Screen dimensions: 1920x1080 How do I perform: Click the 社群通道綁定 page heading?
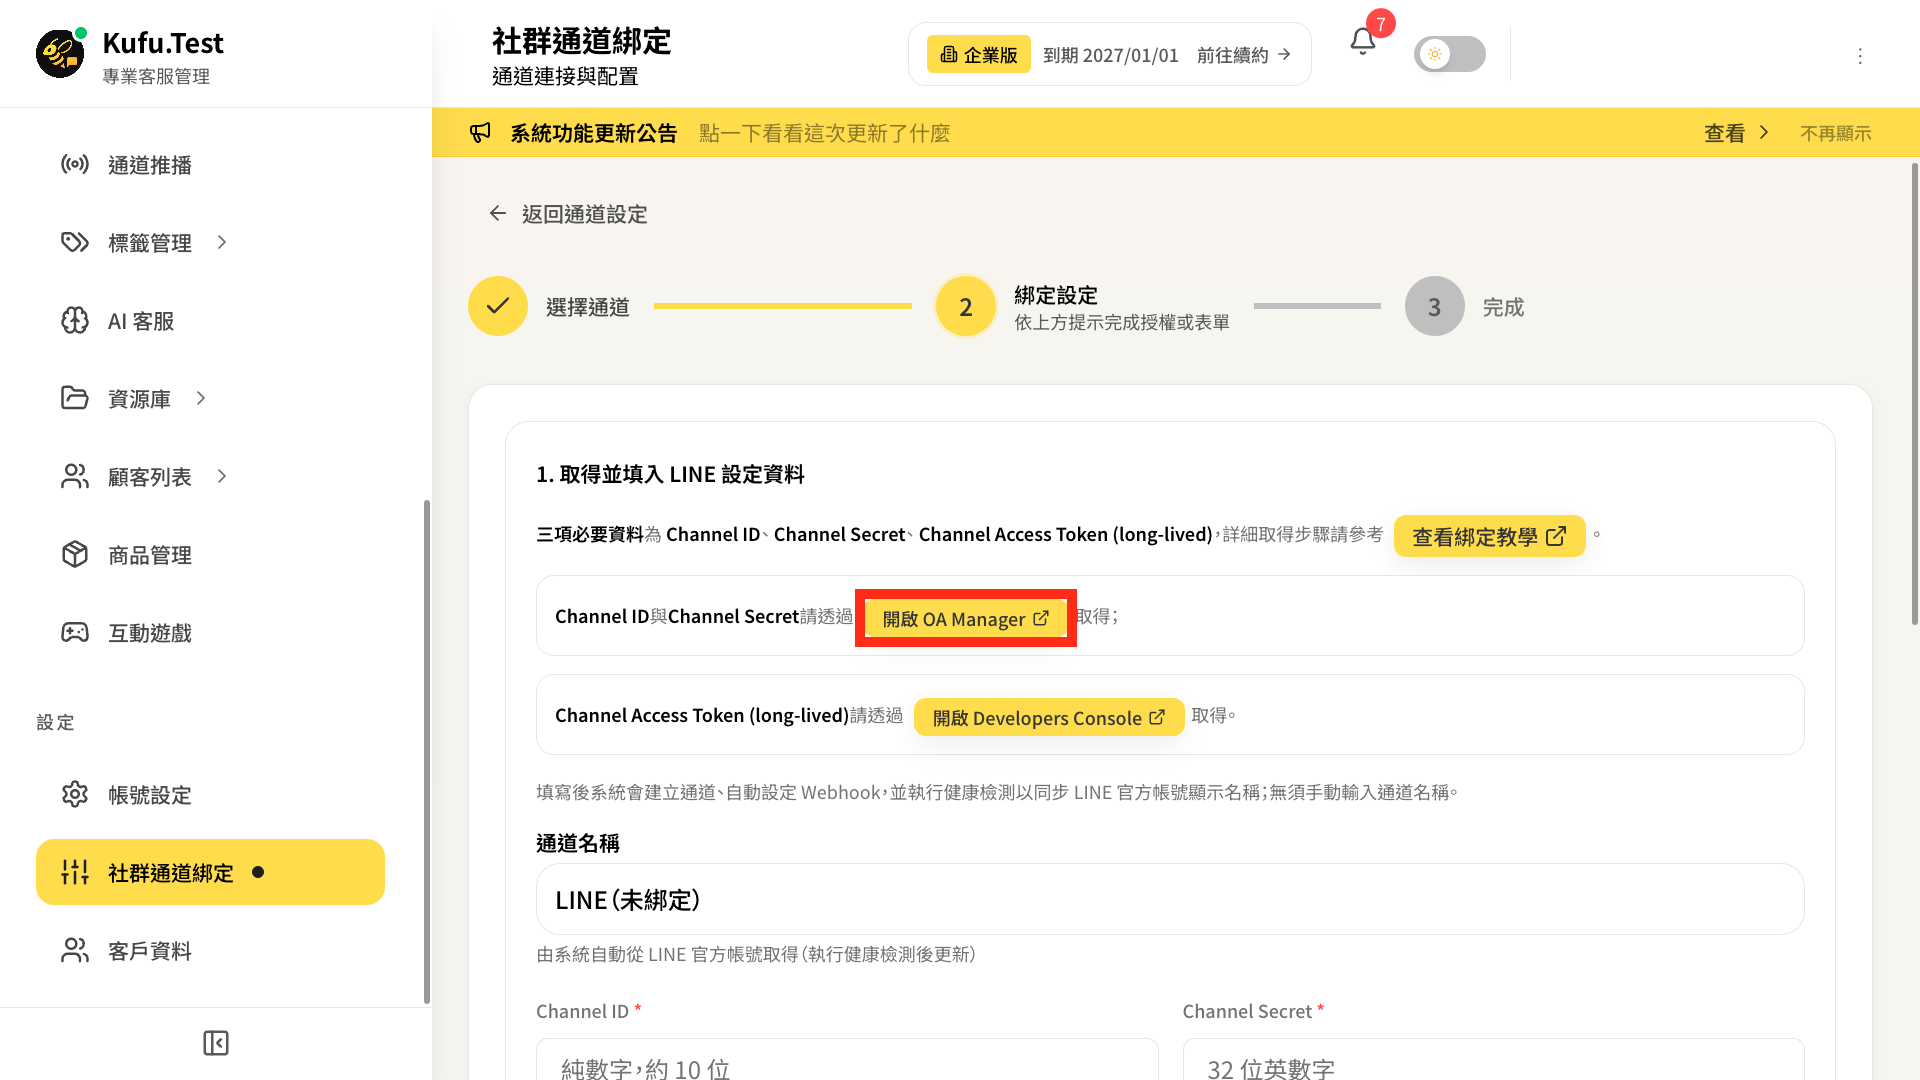click(x=581, y=41)
